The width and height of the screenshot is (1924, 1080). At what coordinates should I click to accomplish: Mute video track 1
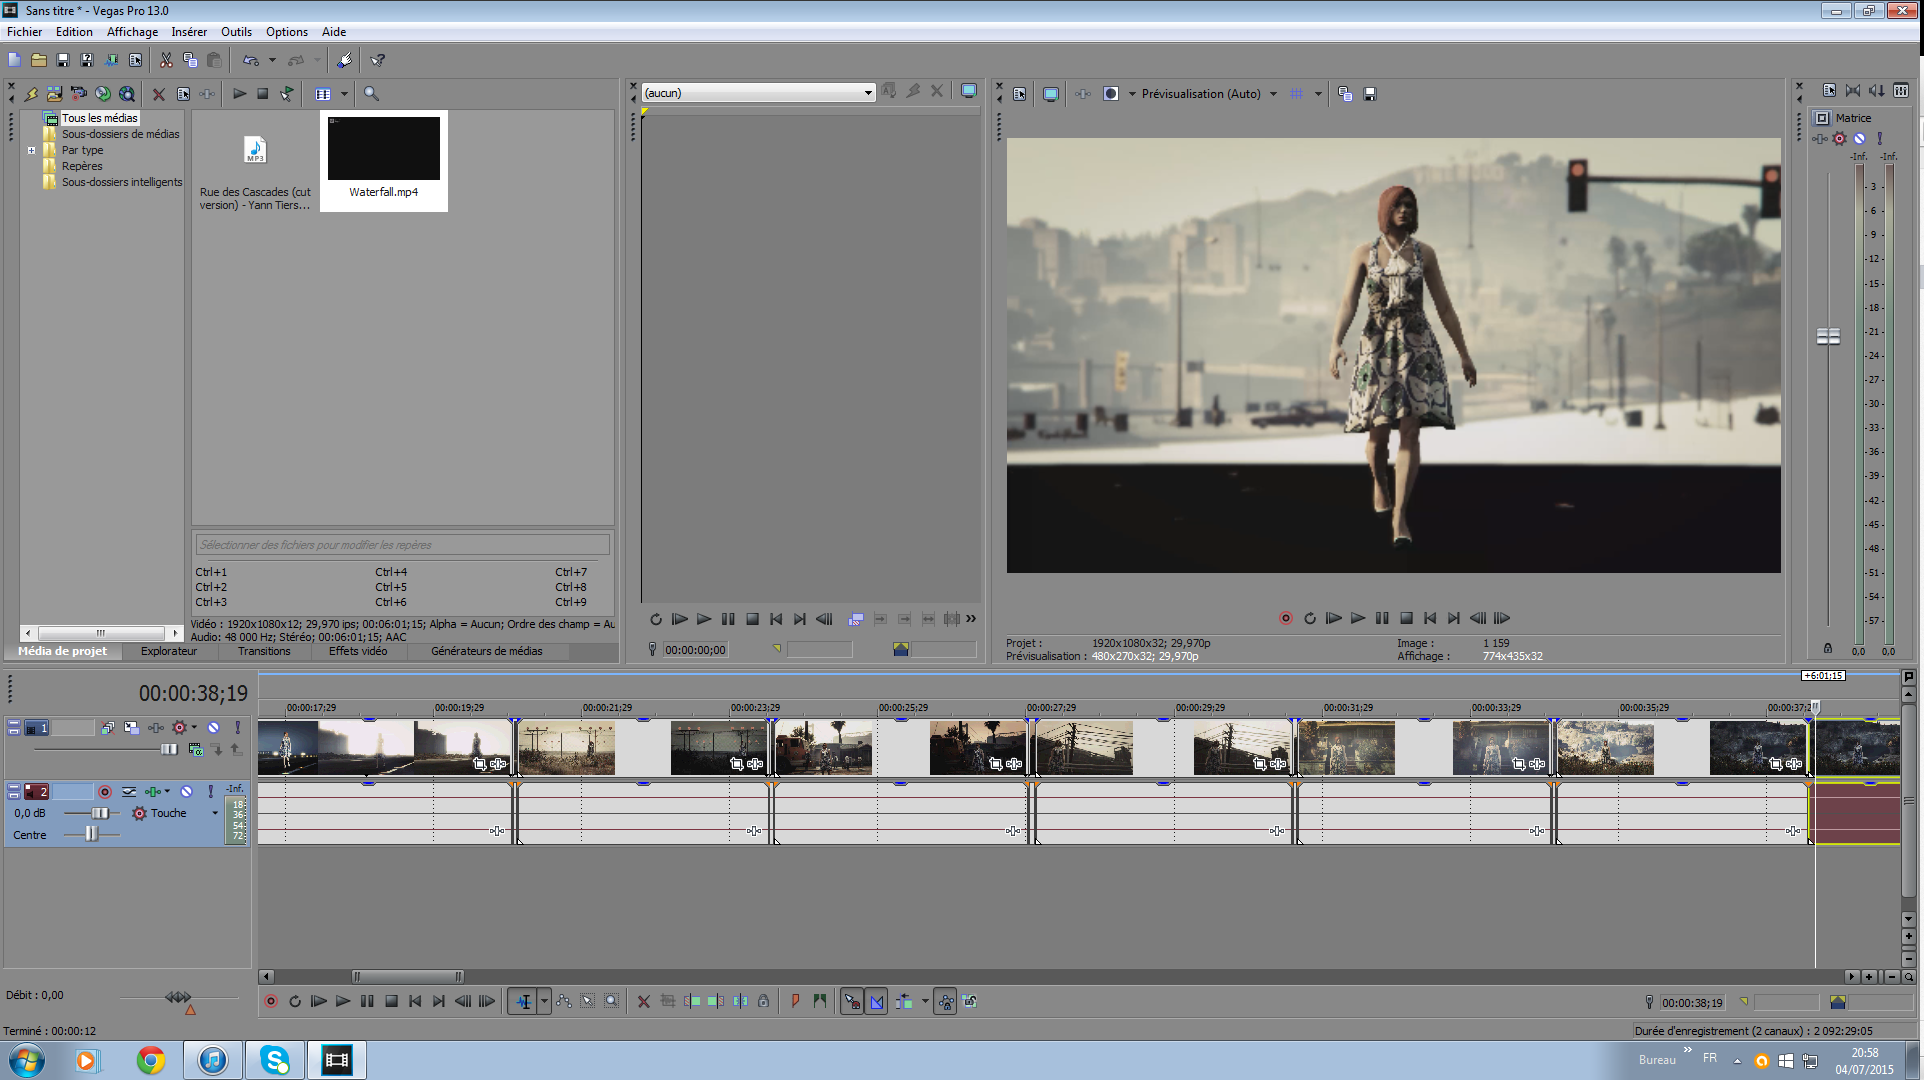213,728
